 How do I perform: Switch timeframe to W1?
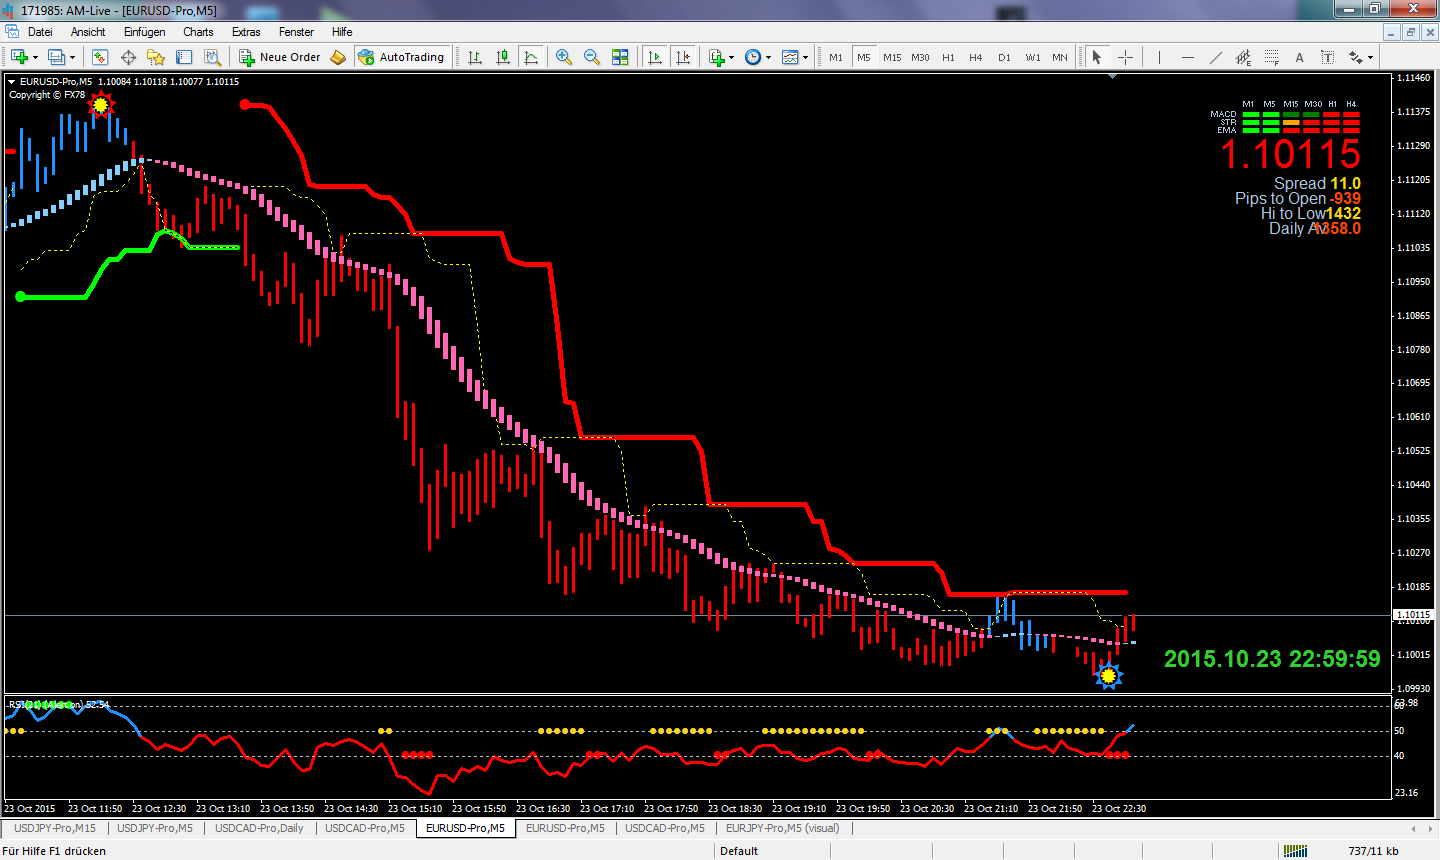[x=1032, y=57]
